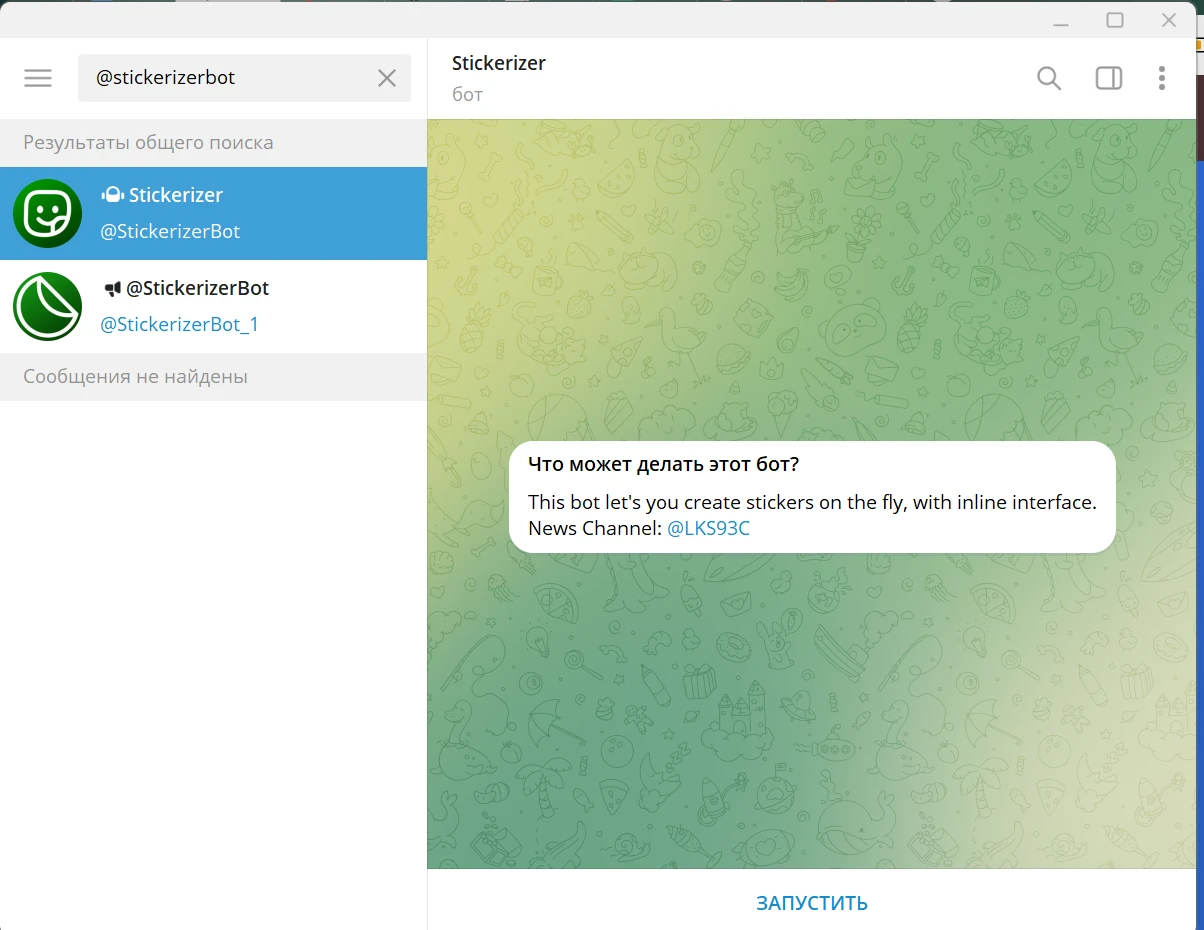This screenshot has width=1204, height=930.
Task: Open the @LKS93C news channel link
Action: coord(708,528)
